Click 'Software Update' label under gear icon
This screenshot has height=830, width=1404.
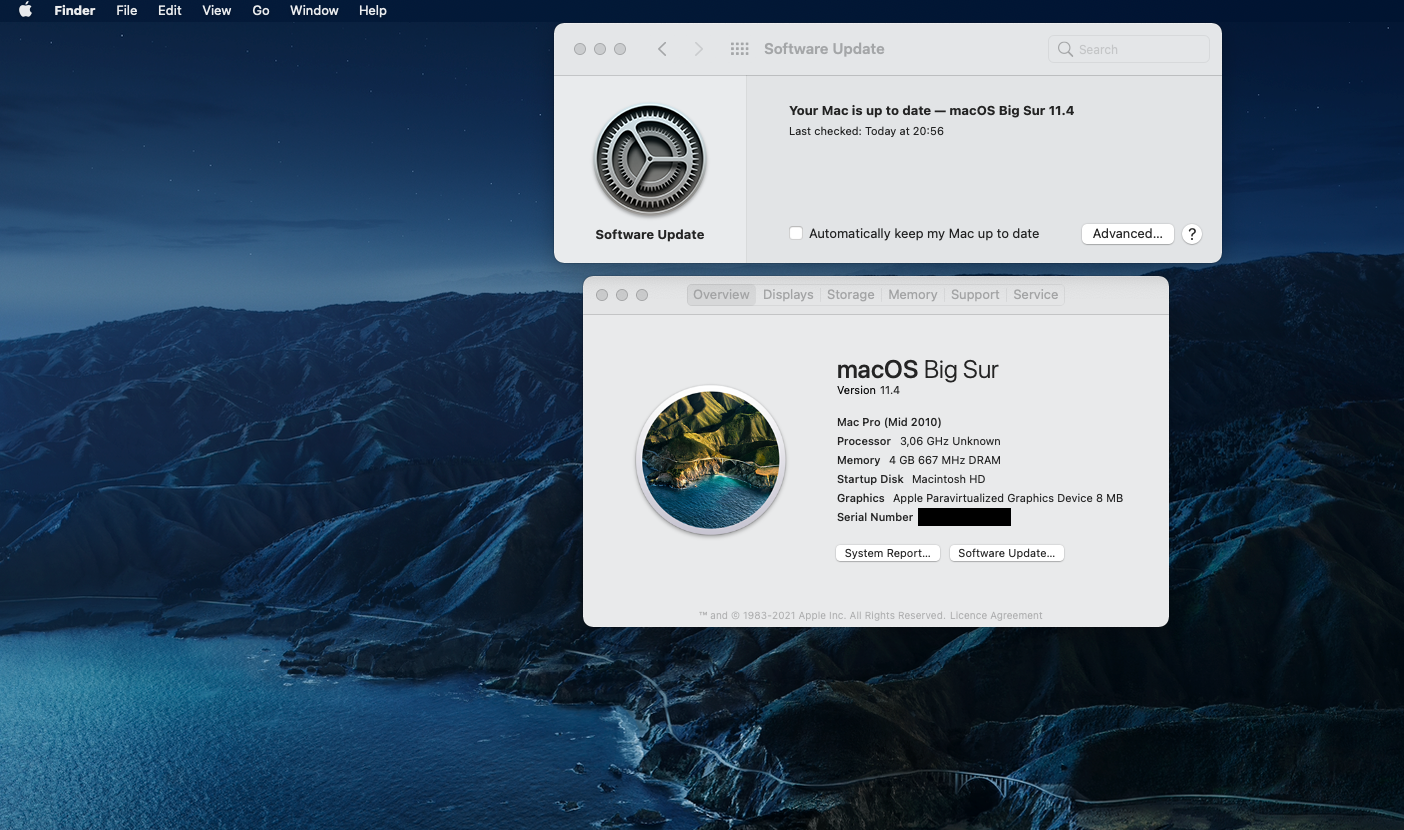(650, 234)
